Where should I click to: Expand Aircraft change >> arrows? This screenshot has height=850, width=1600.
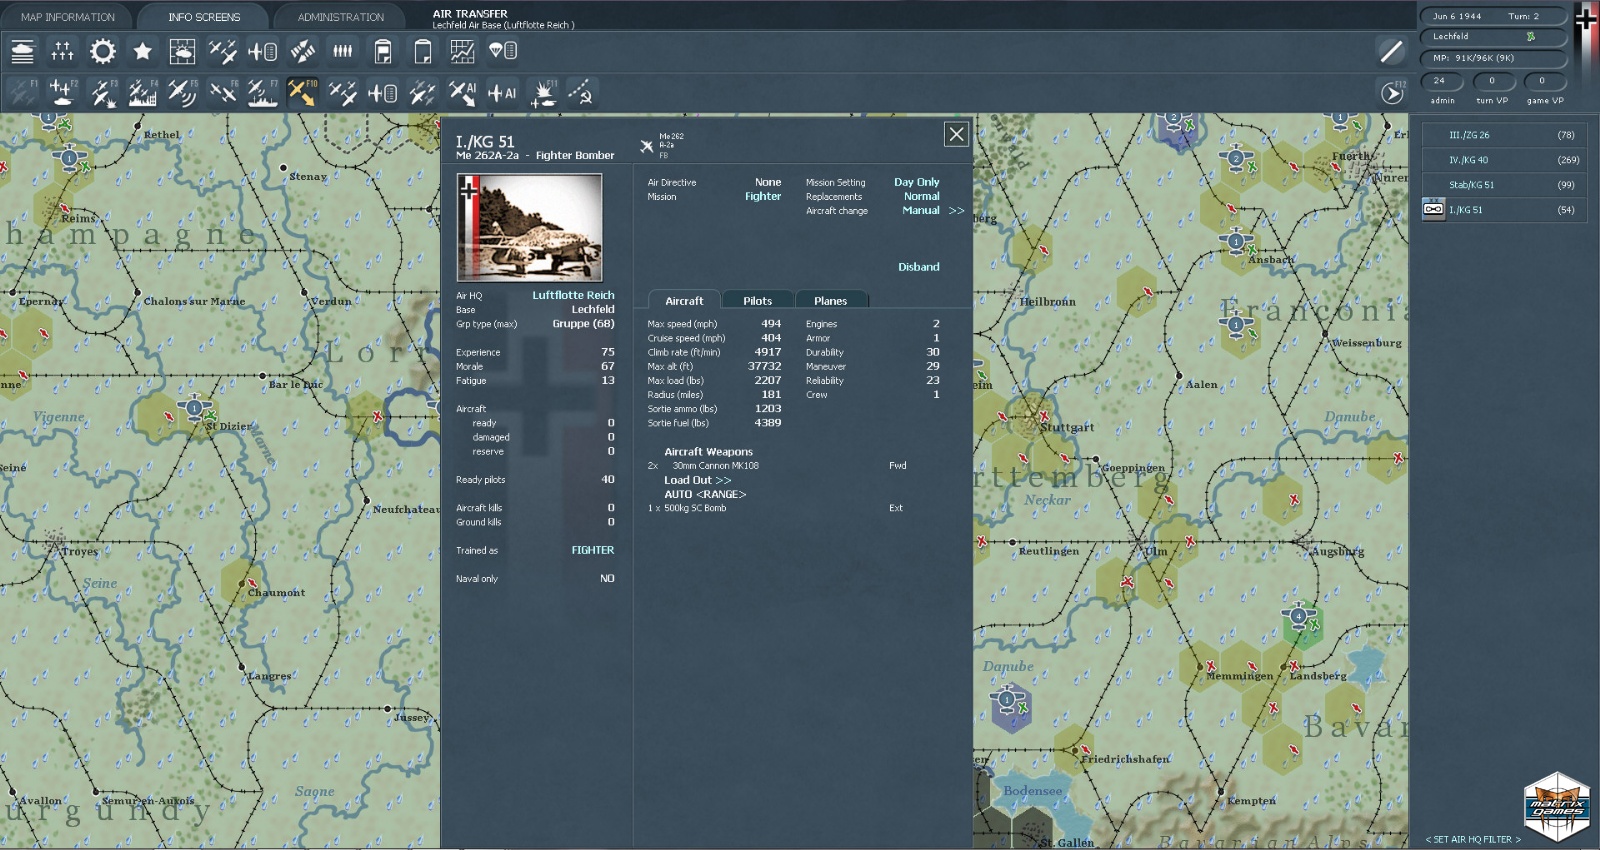tap(956, 211)
